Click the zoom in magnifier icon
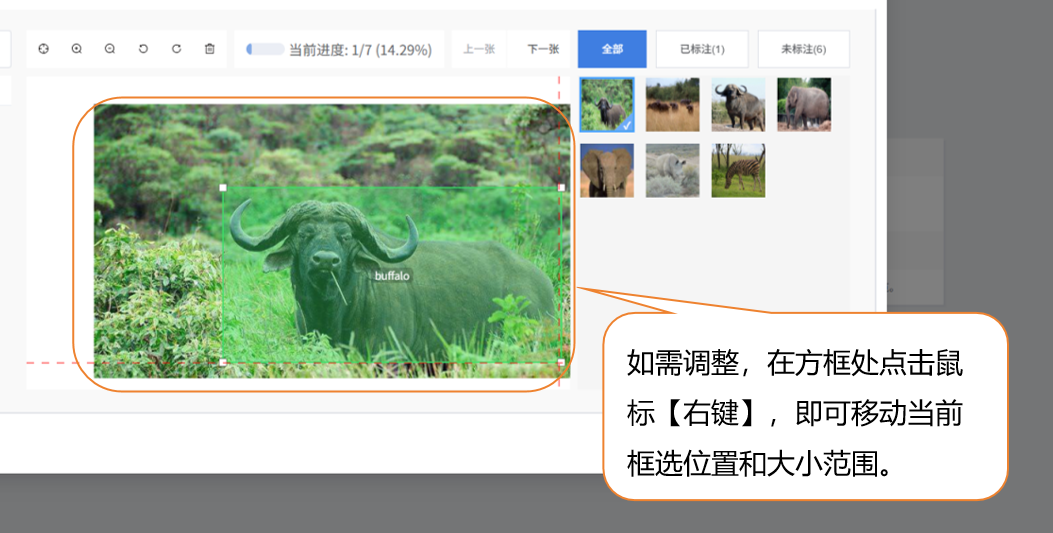This screenshot has height=533, width=1053. 76,49
